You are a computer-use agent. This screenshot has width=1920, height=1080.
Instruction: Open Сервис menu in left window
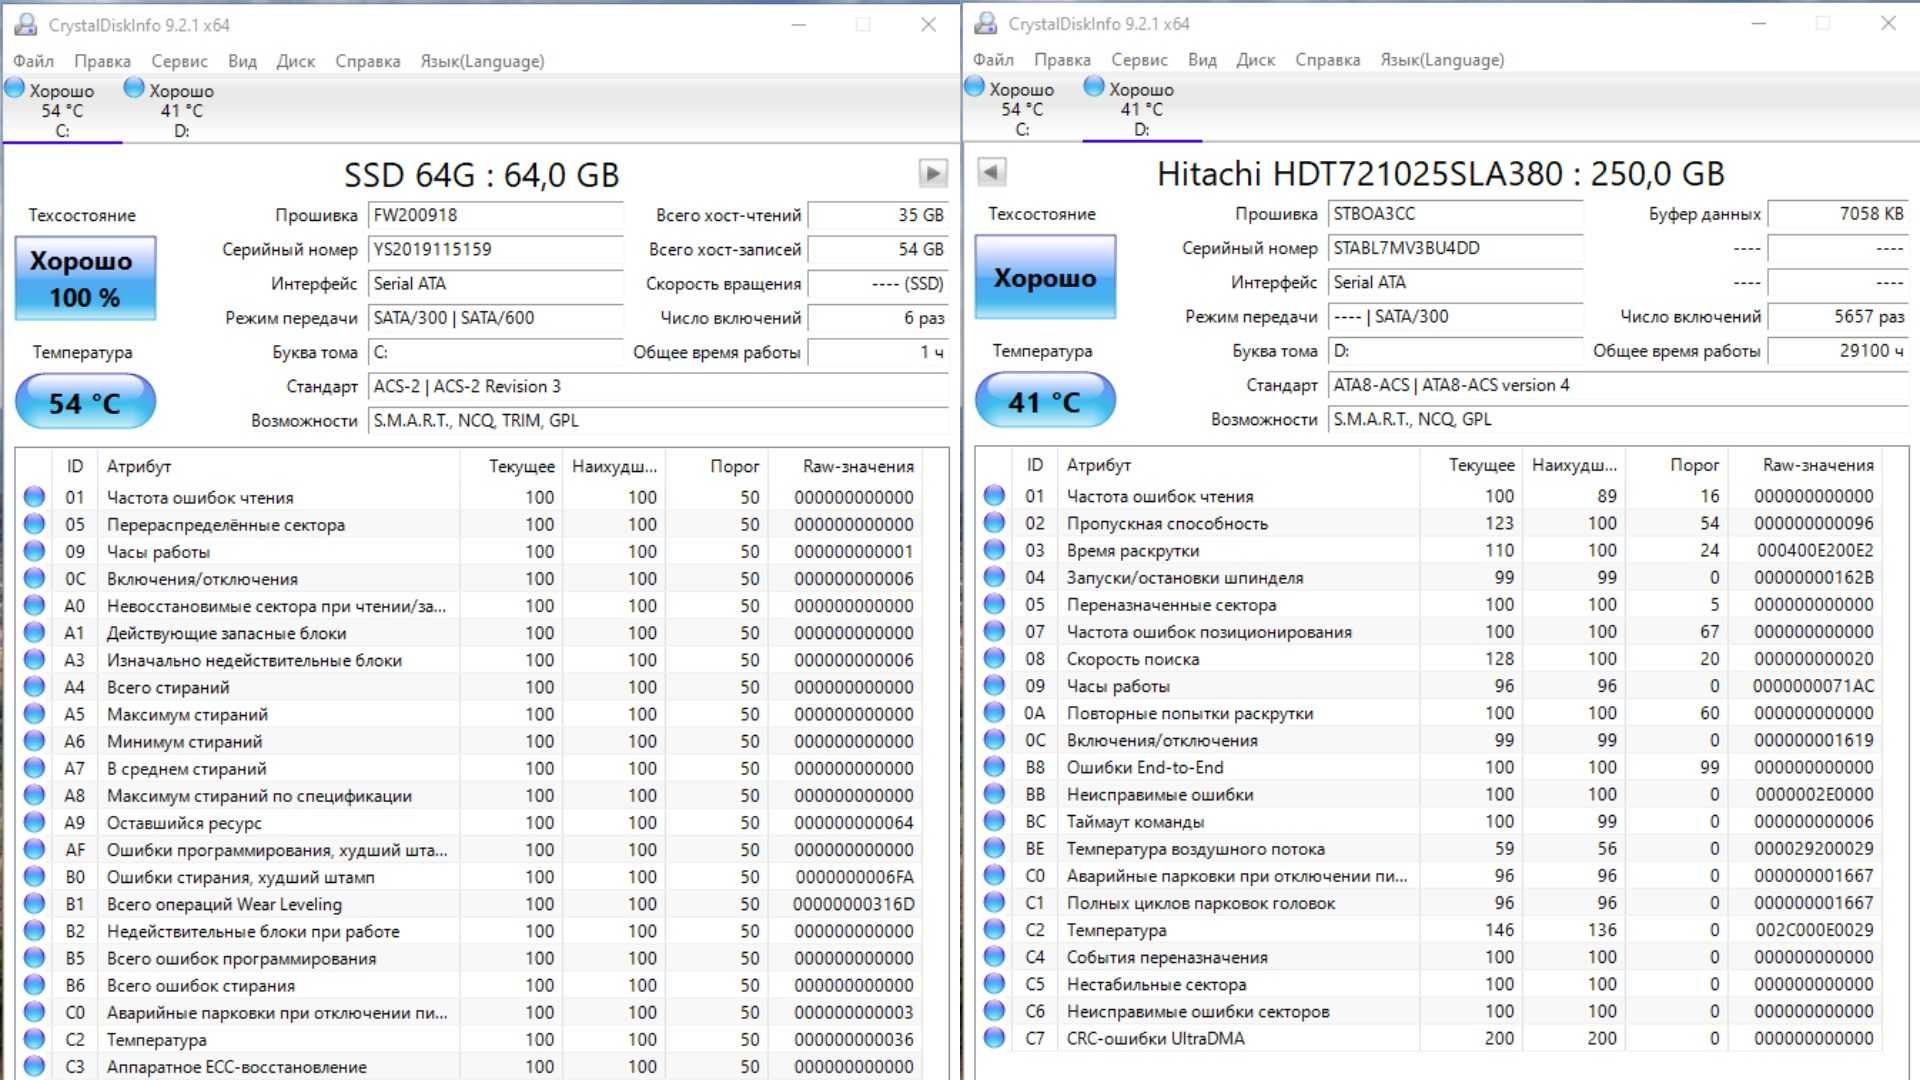click(x=179, y=61)
